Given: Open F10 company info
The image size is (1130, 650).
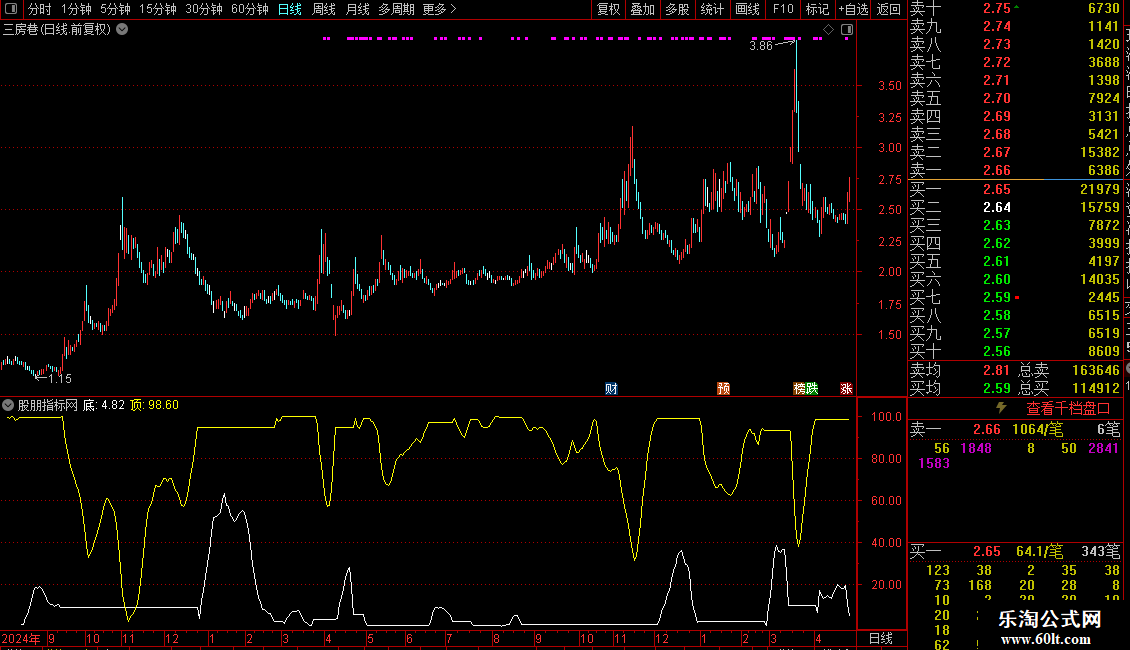Looking at the screenshot, I should coord(783,9).
